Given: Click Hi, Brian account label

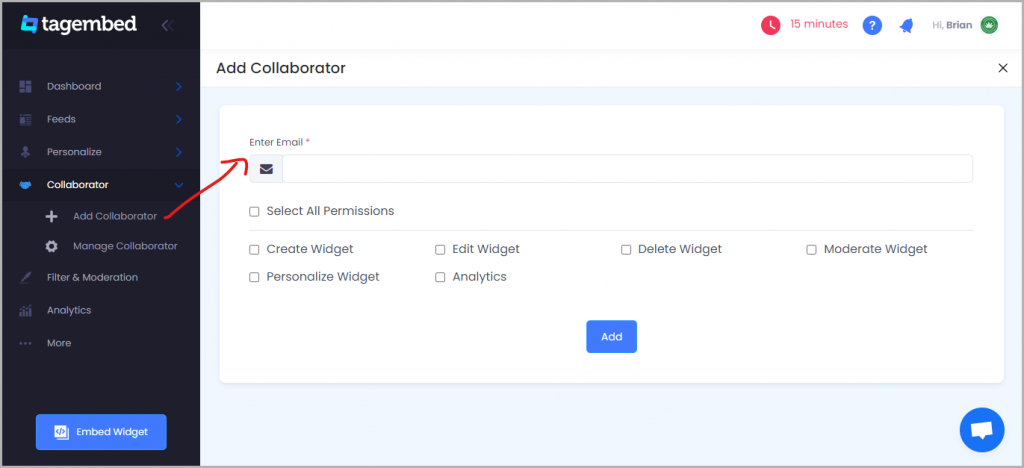Looking at the screenshot, I should pos(952,25).
